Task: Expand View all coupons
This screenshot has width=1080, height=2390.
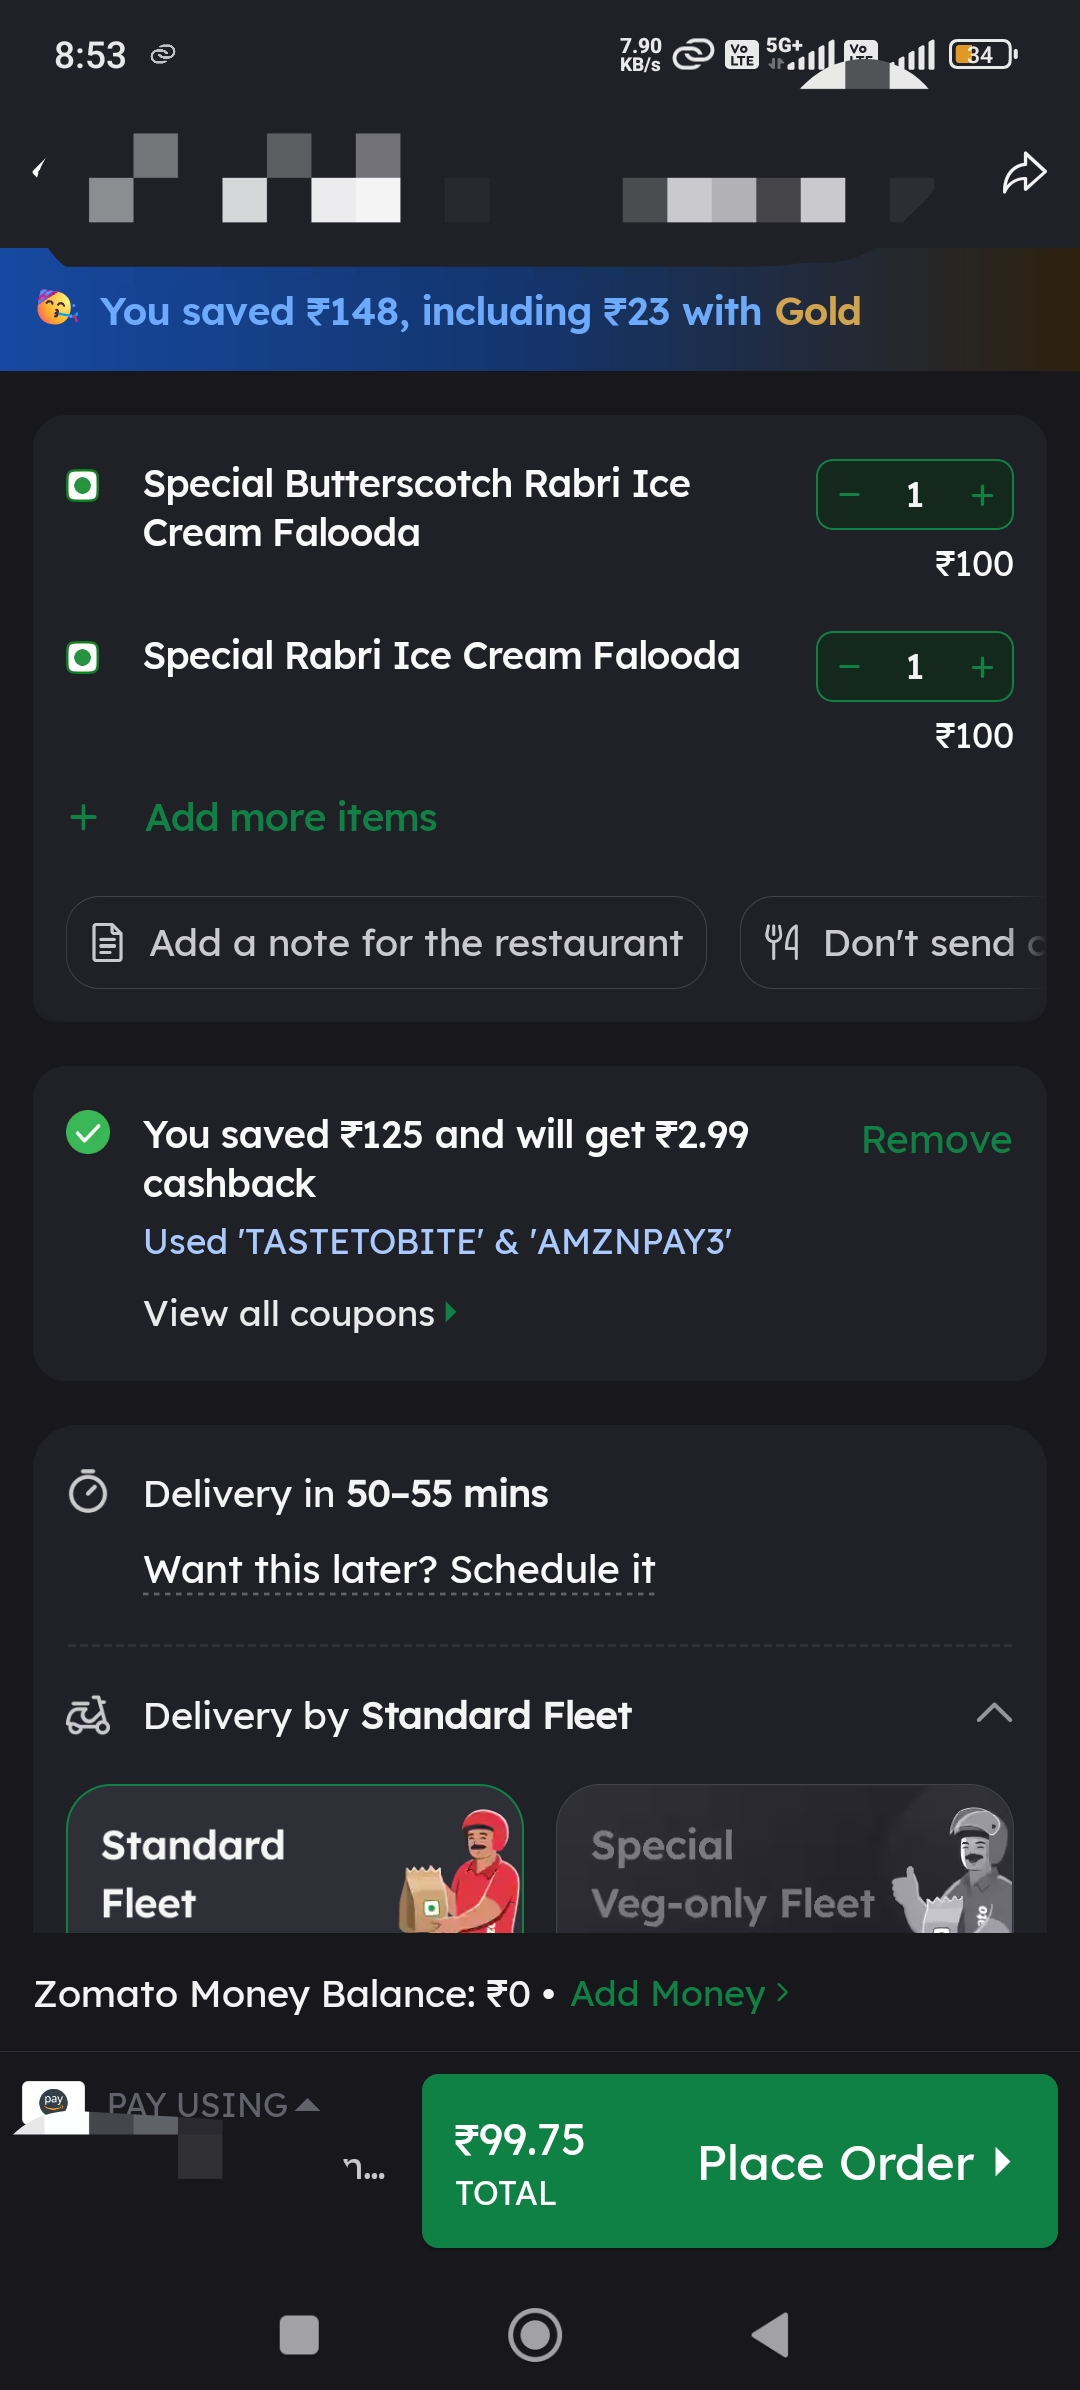Action: coord(300,1314)
